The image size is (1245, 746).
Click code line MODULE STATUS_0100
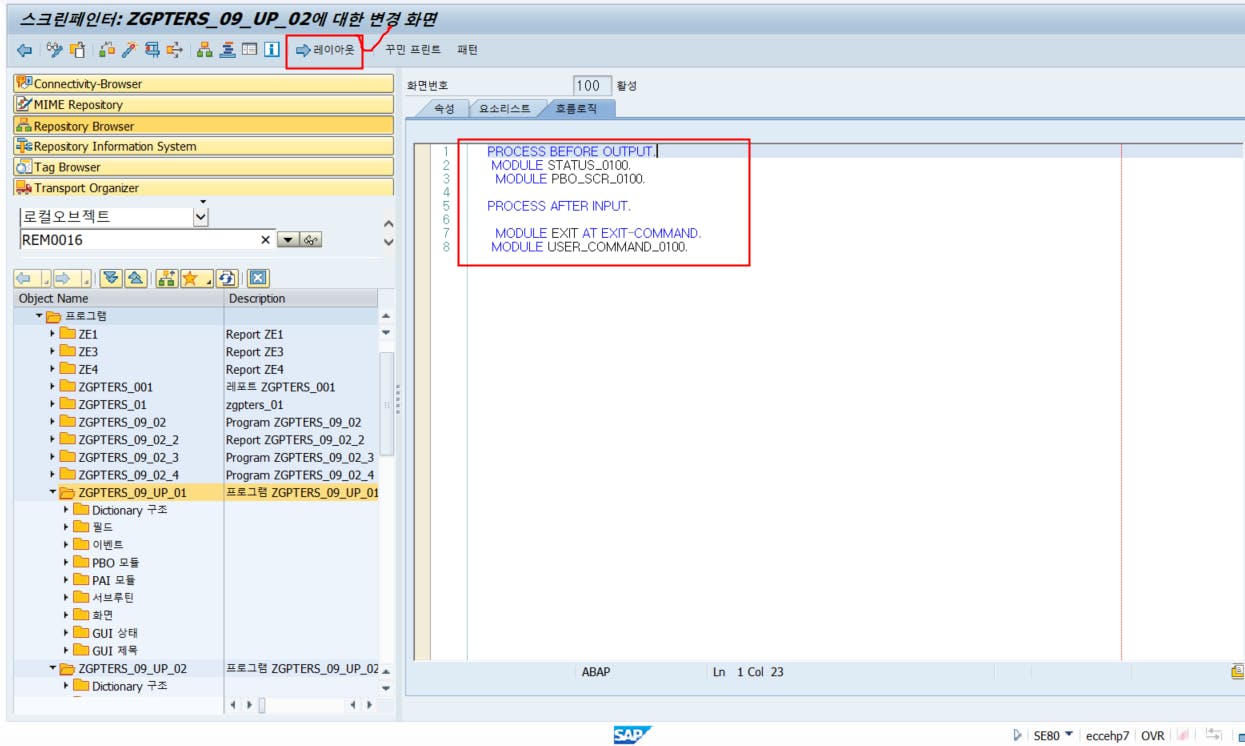(x=560, y=165)
